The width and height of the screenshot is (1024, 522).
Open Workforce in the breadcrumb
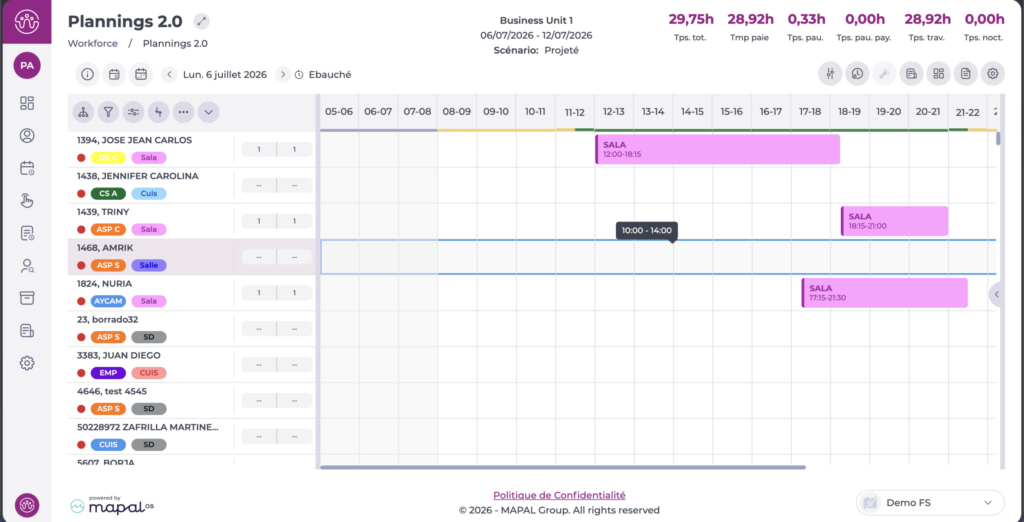93,44
